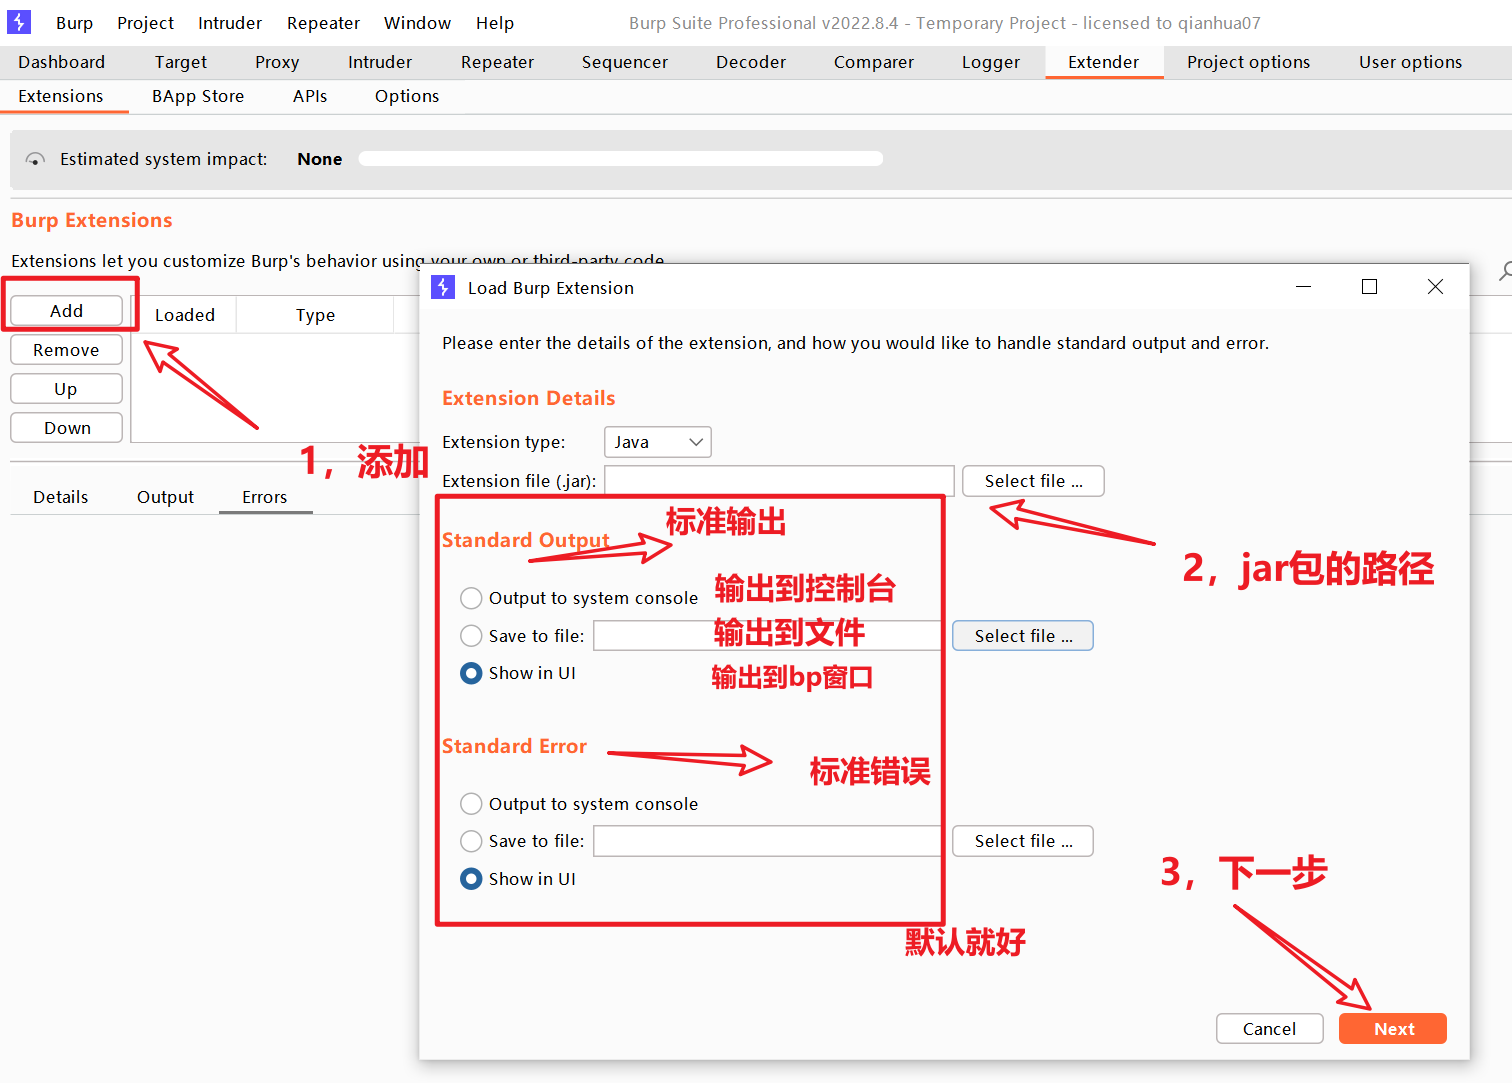This screenshot has height=1083, width=1512.
Task: Click Select file for Standard Output
Action: point(1023,636)
